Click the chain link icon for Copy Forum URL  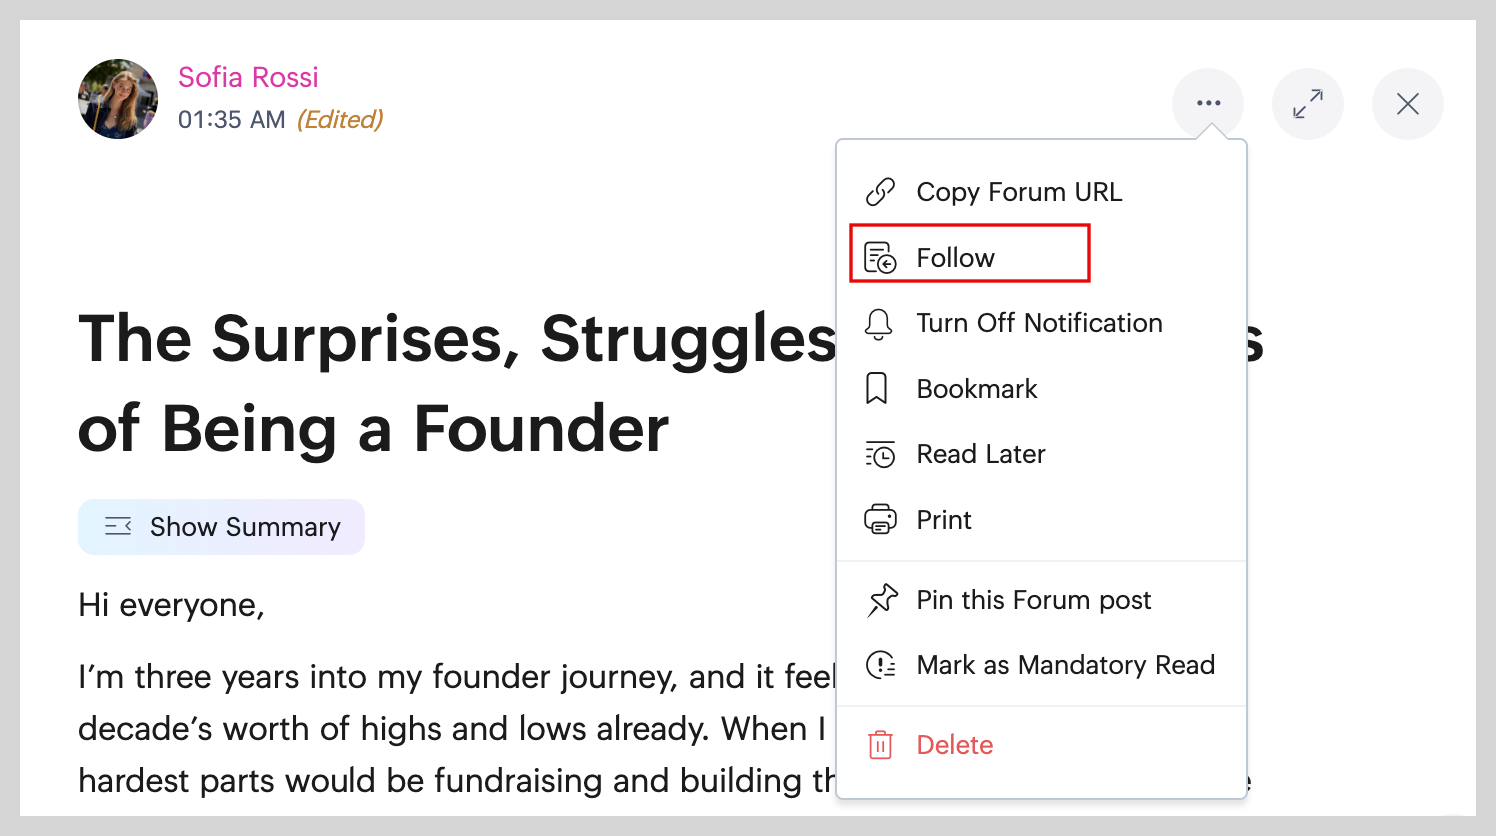pos(880,192)
